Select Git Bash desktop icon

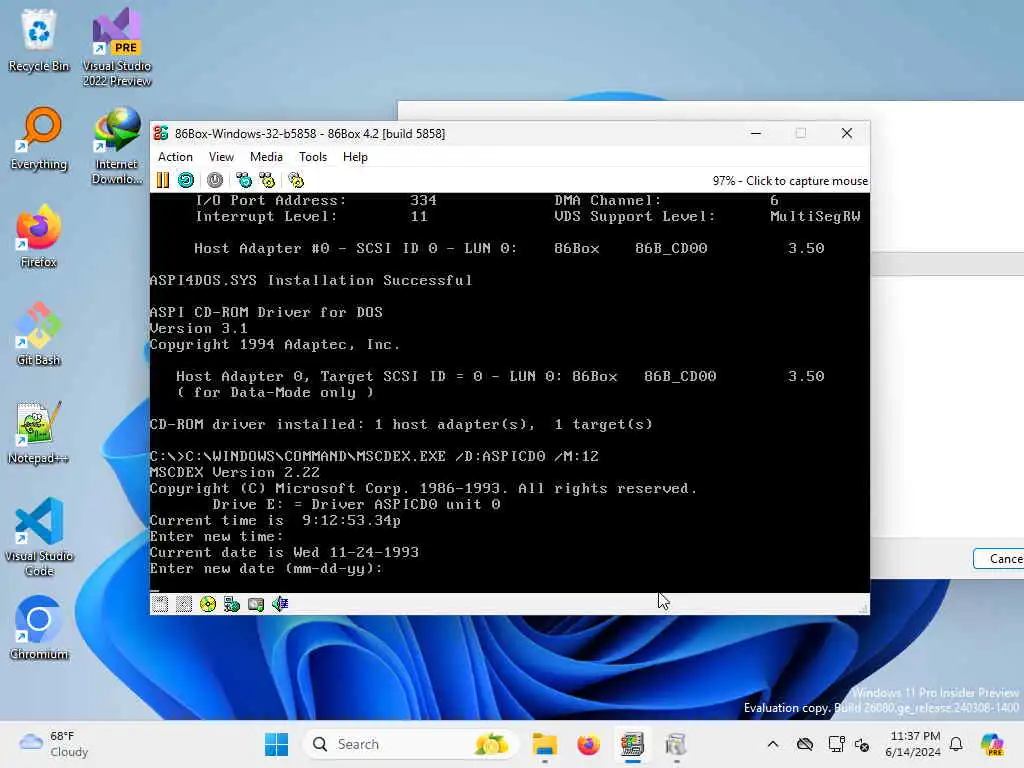(39, 335)
